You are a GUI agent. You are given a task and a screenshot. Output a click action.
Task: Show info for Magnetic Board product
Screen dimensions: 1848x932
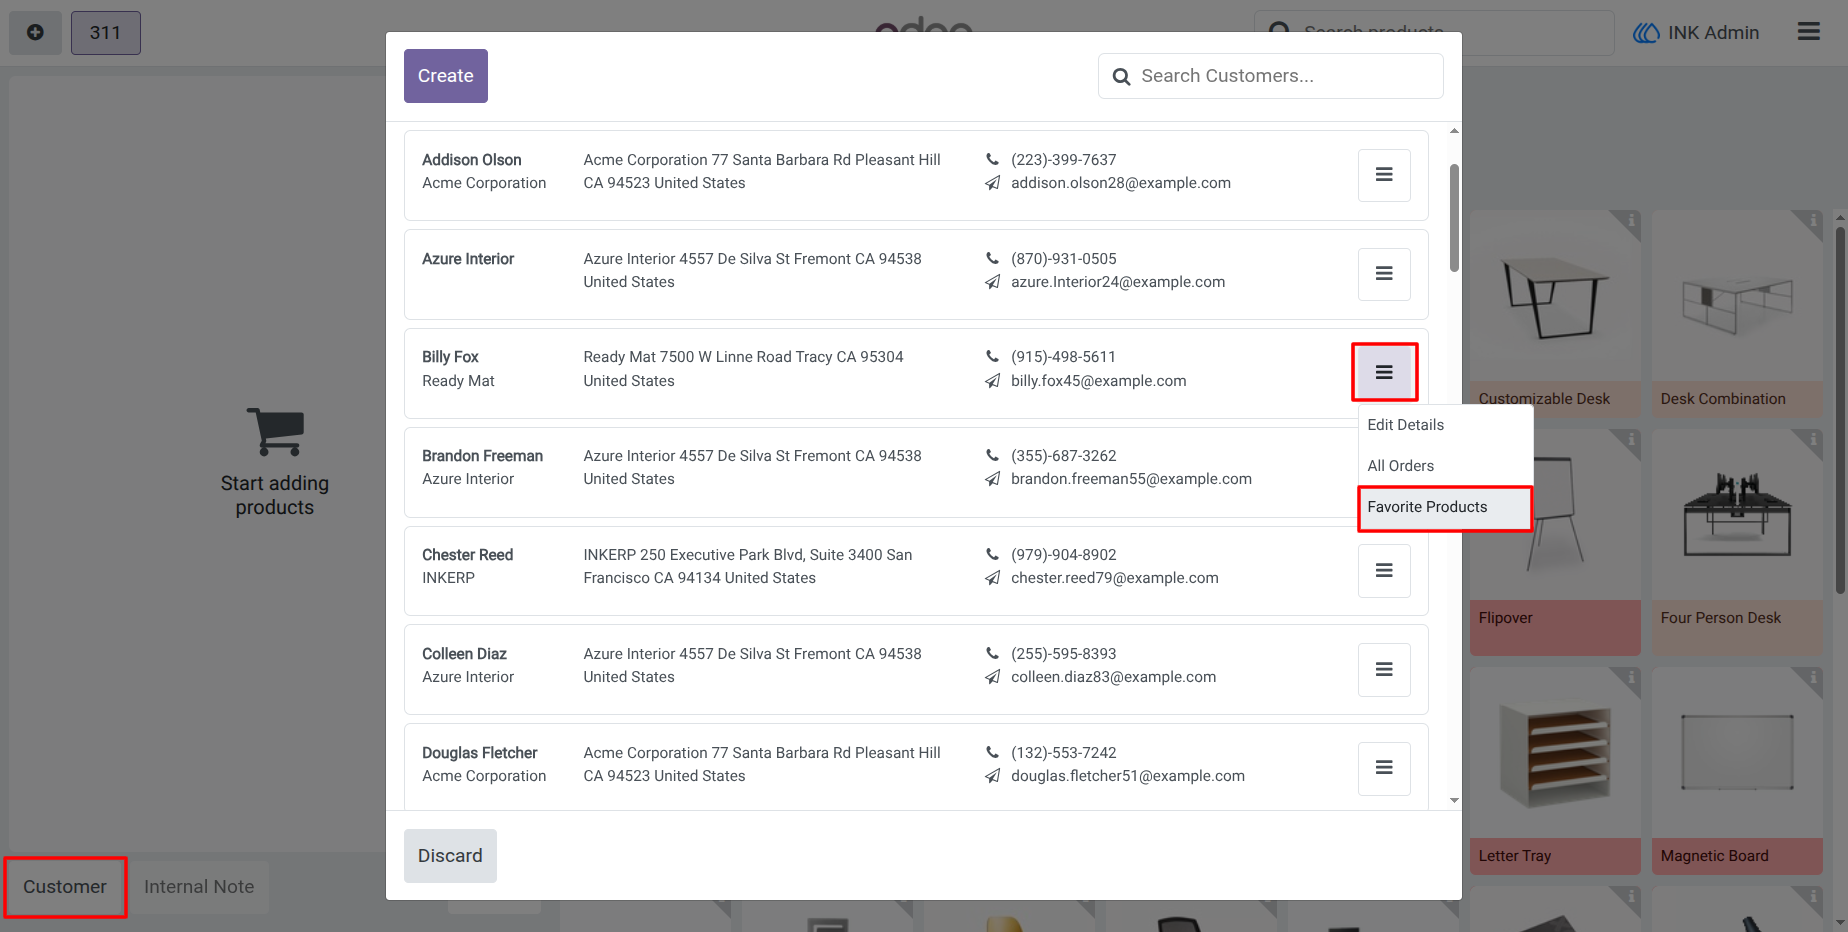pos(1812,678)
